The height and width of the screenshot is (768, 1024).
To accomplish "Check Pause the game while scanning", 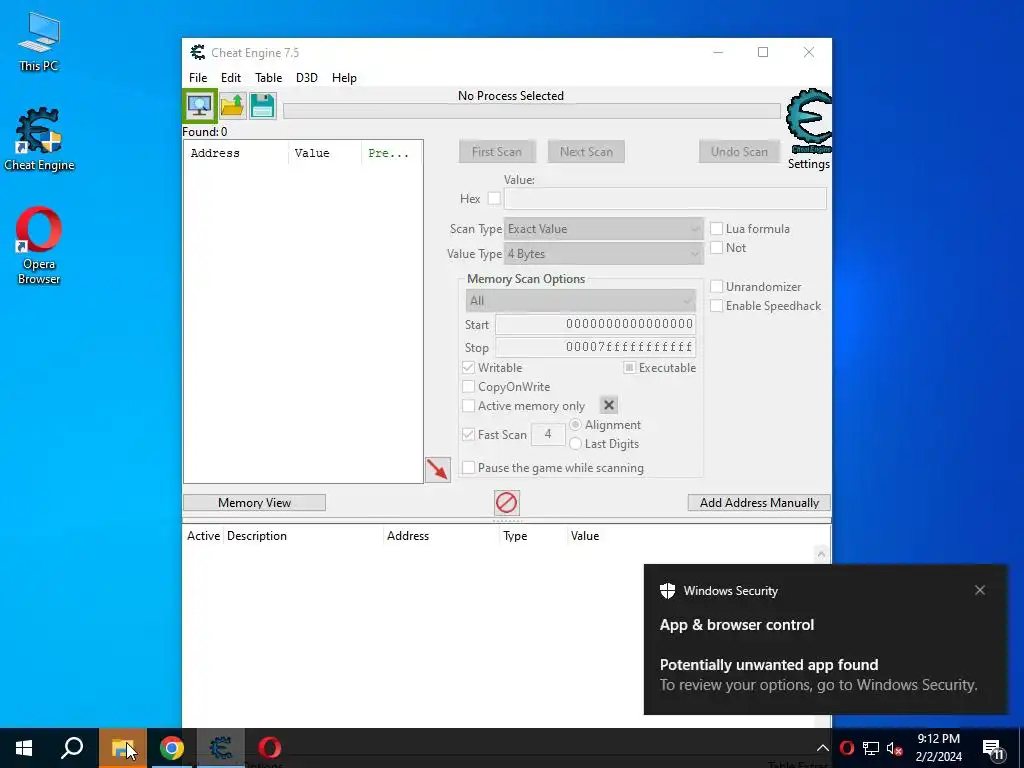I will tap(468, 468).
